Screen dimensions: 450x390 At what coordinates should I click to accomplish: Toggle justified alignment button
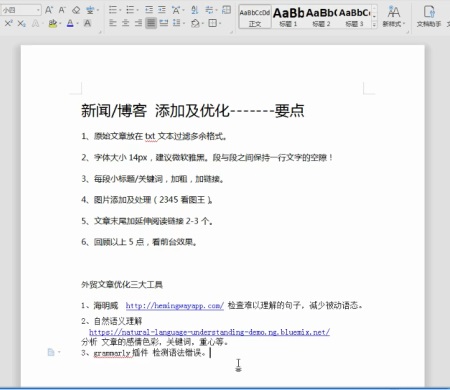point(151,23)
